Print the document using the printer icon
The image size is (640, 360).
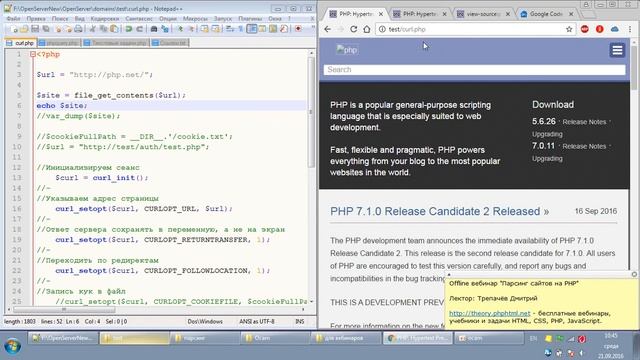point(79,29)
